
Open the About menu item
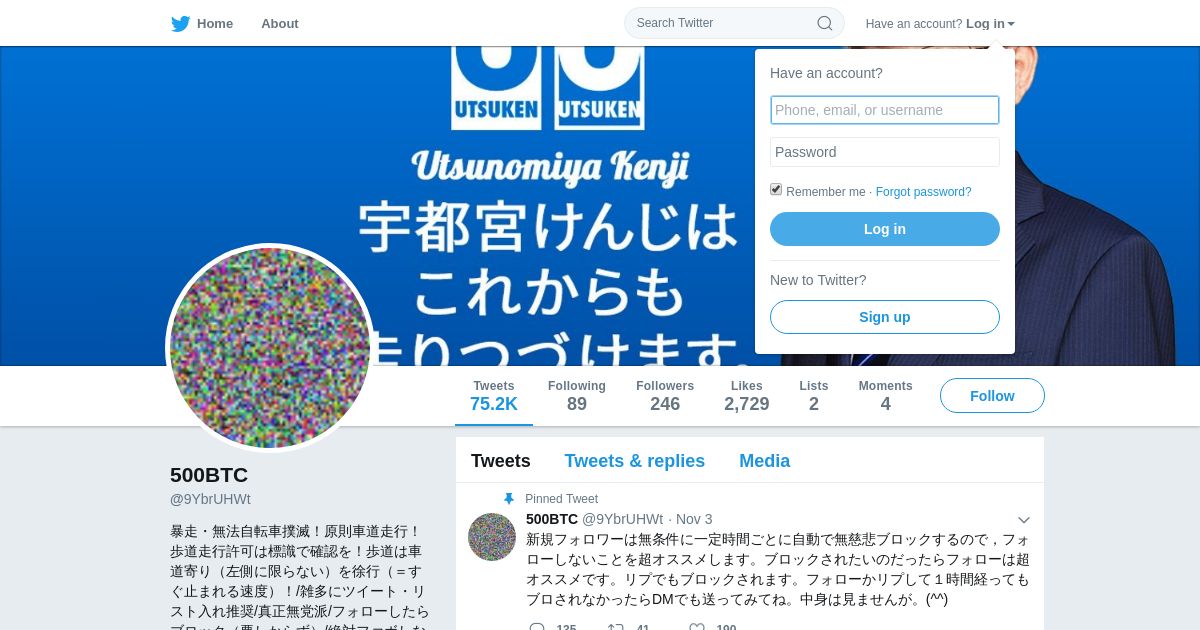coord(280,24)
